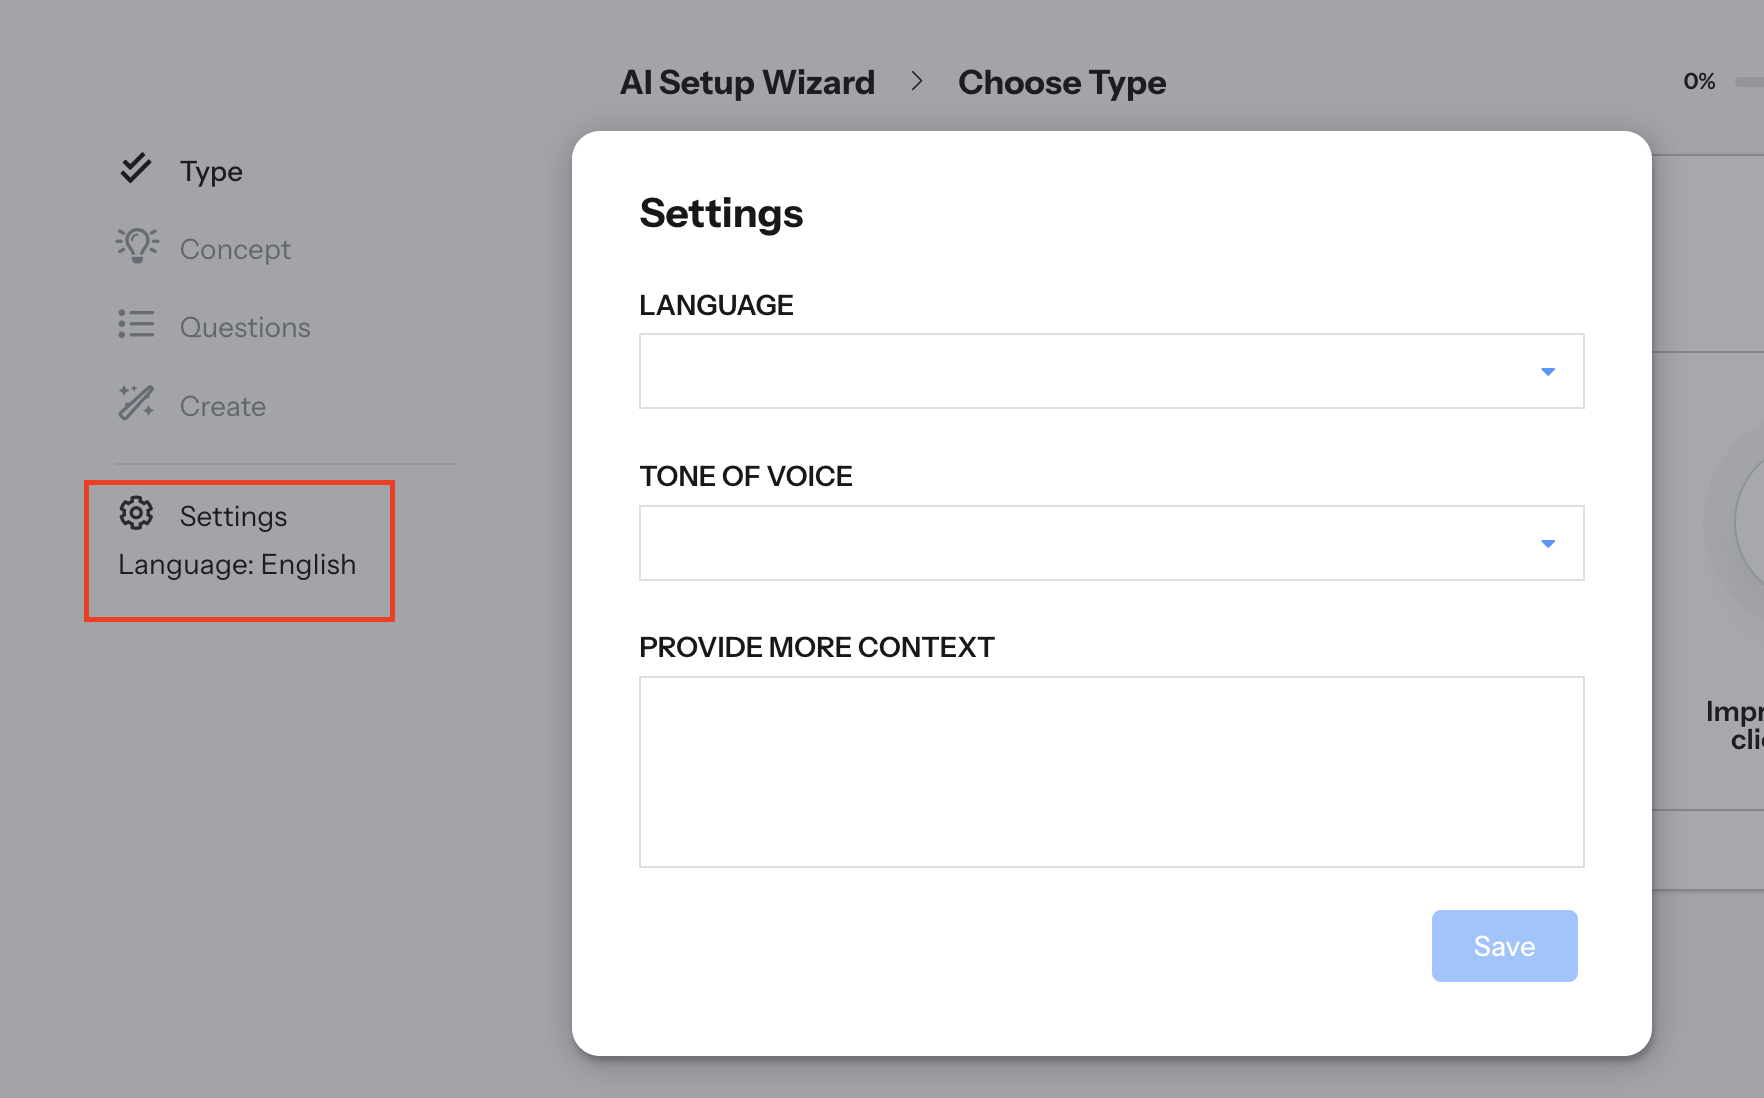Click the breadcrumb chevron arrow

(x=916, y=81)
